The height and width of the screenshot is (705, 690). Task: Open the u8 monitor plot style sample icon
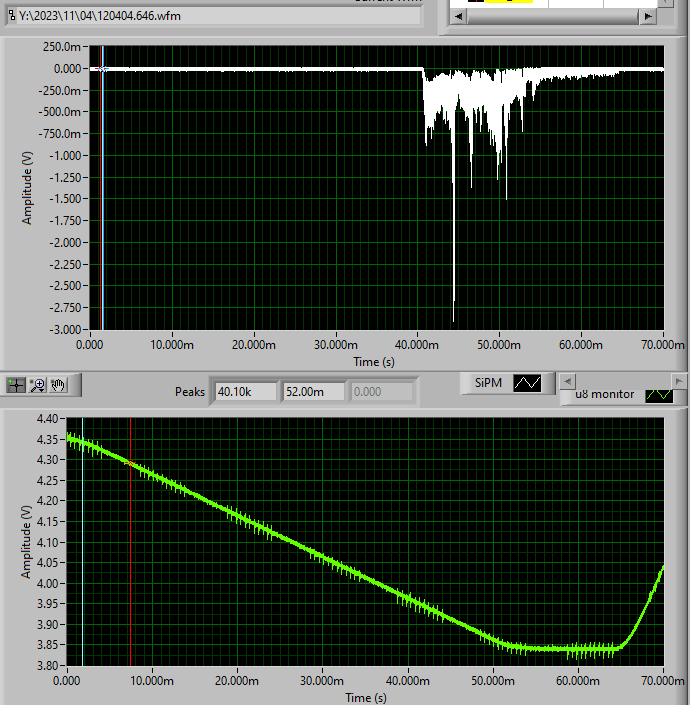click(x=659, y=395)
